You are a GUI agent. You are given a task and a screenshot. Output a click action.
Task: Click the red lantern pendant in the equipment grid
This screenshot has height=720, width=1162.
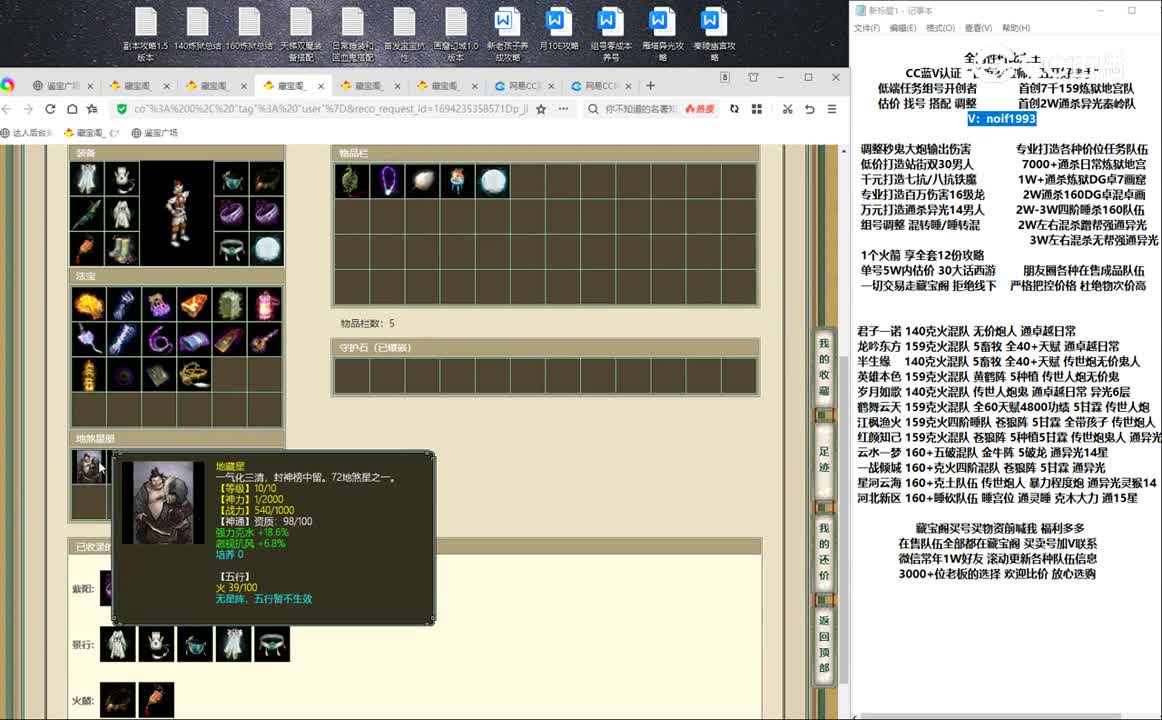click(87, 250)
